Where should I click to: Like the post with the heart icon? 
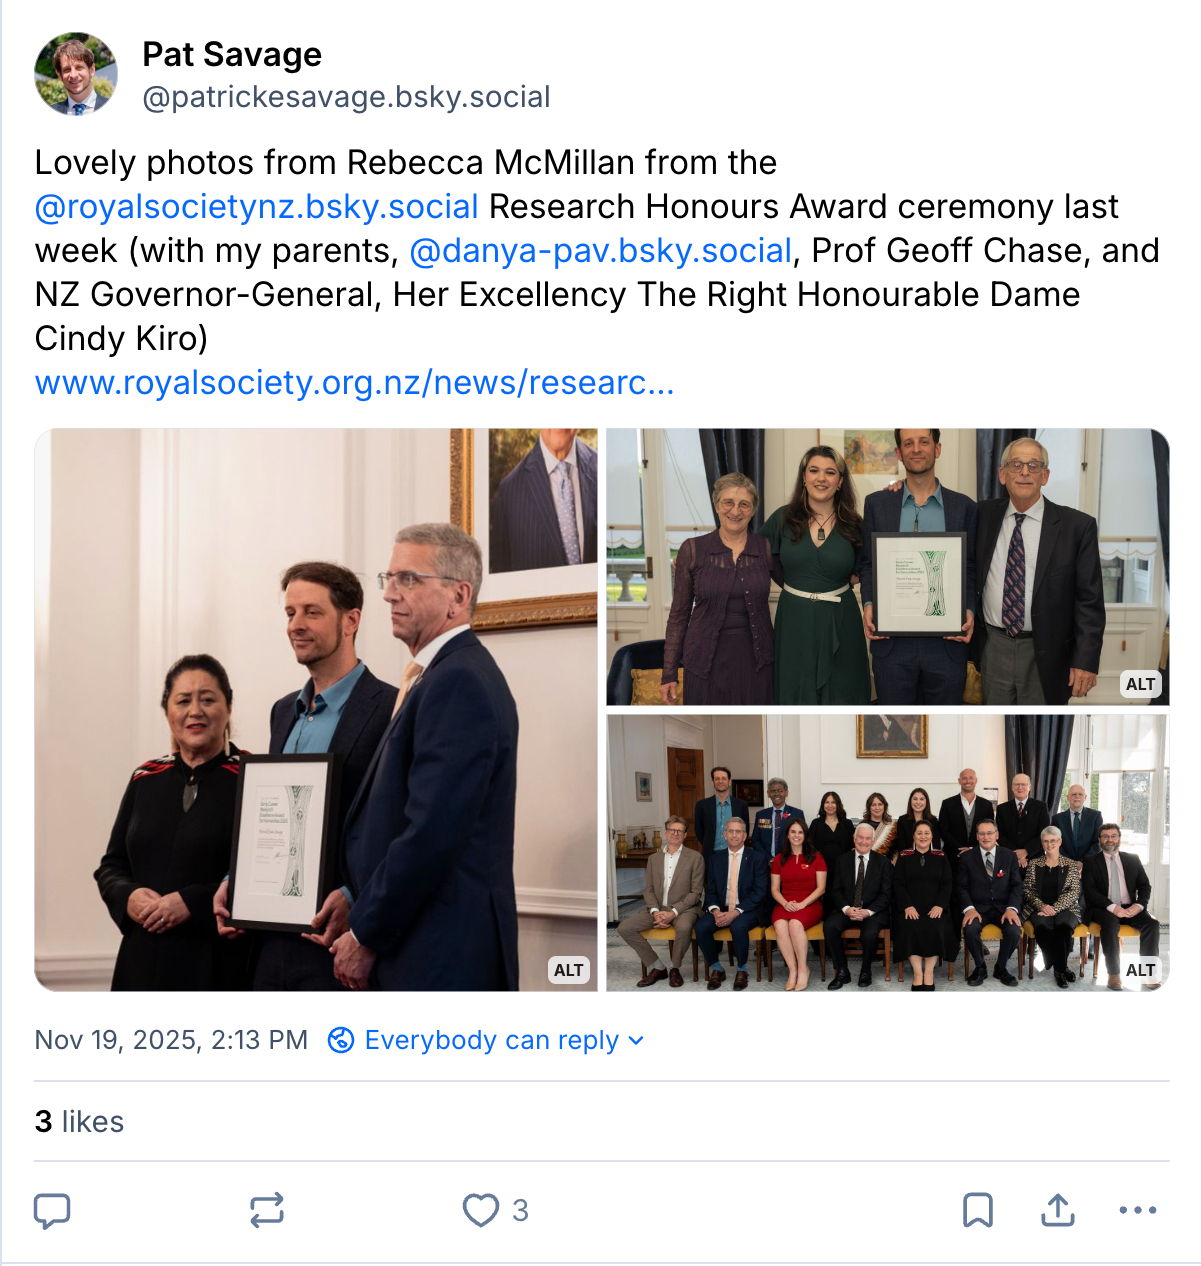coord(481,1210)
